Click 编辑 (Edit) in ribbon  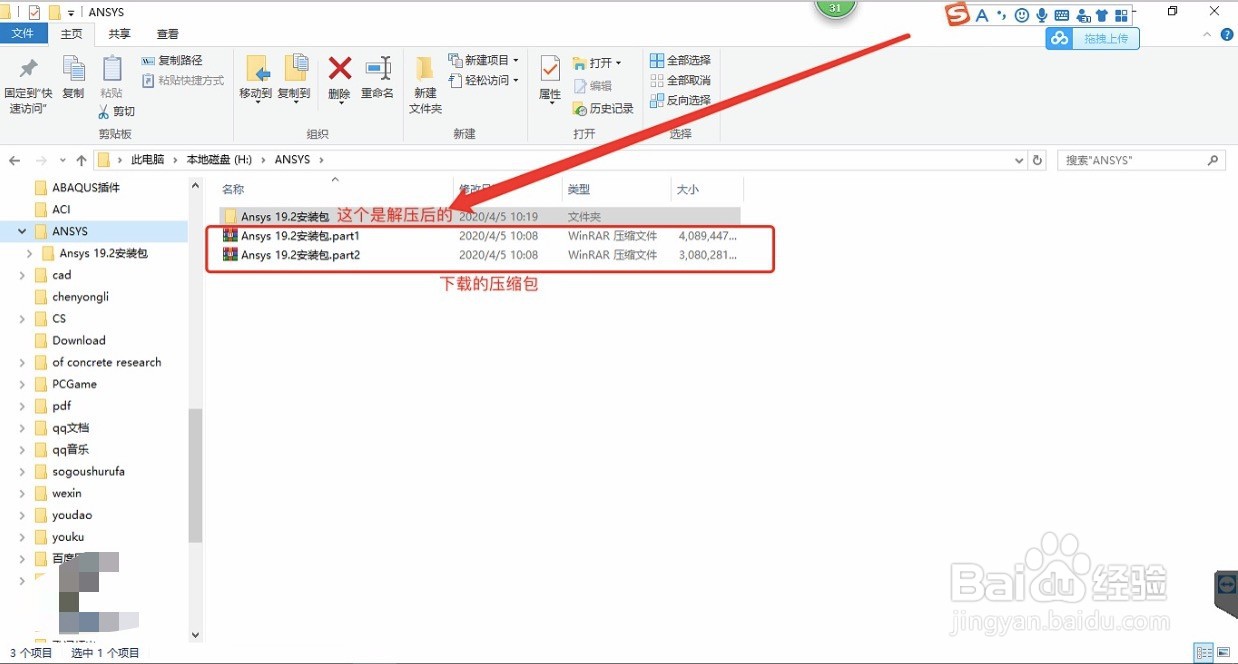click(593, 86)
